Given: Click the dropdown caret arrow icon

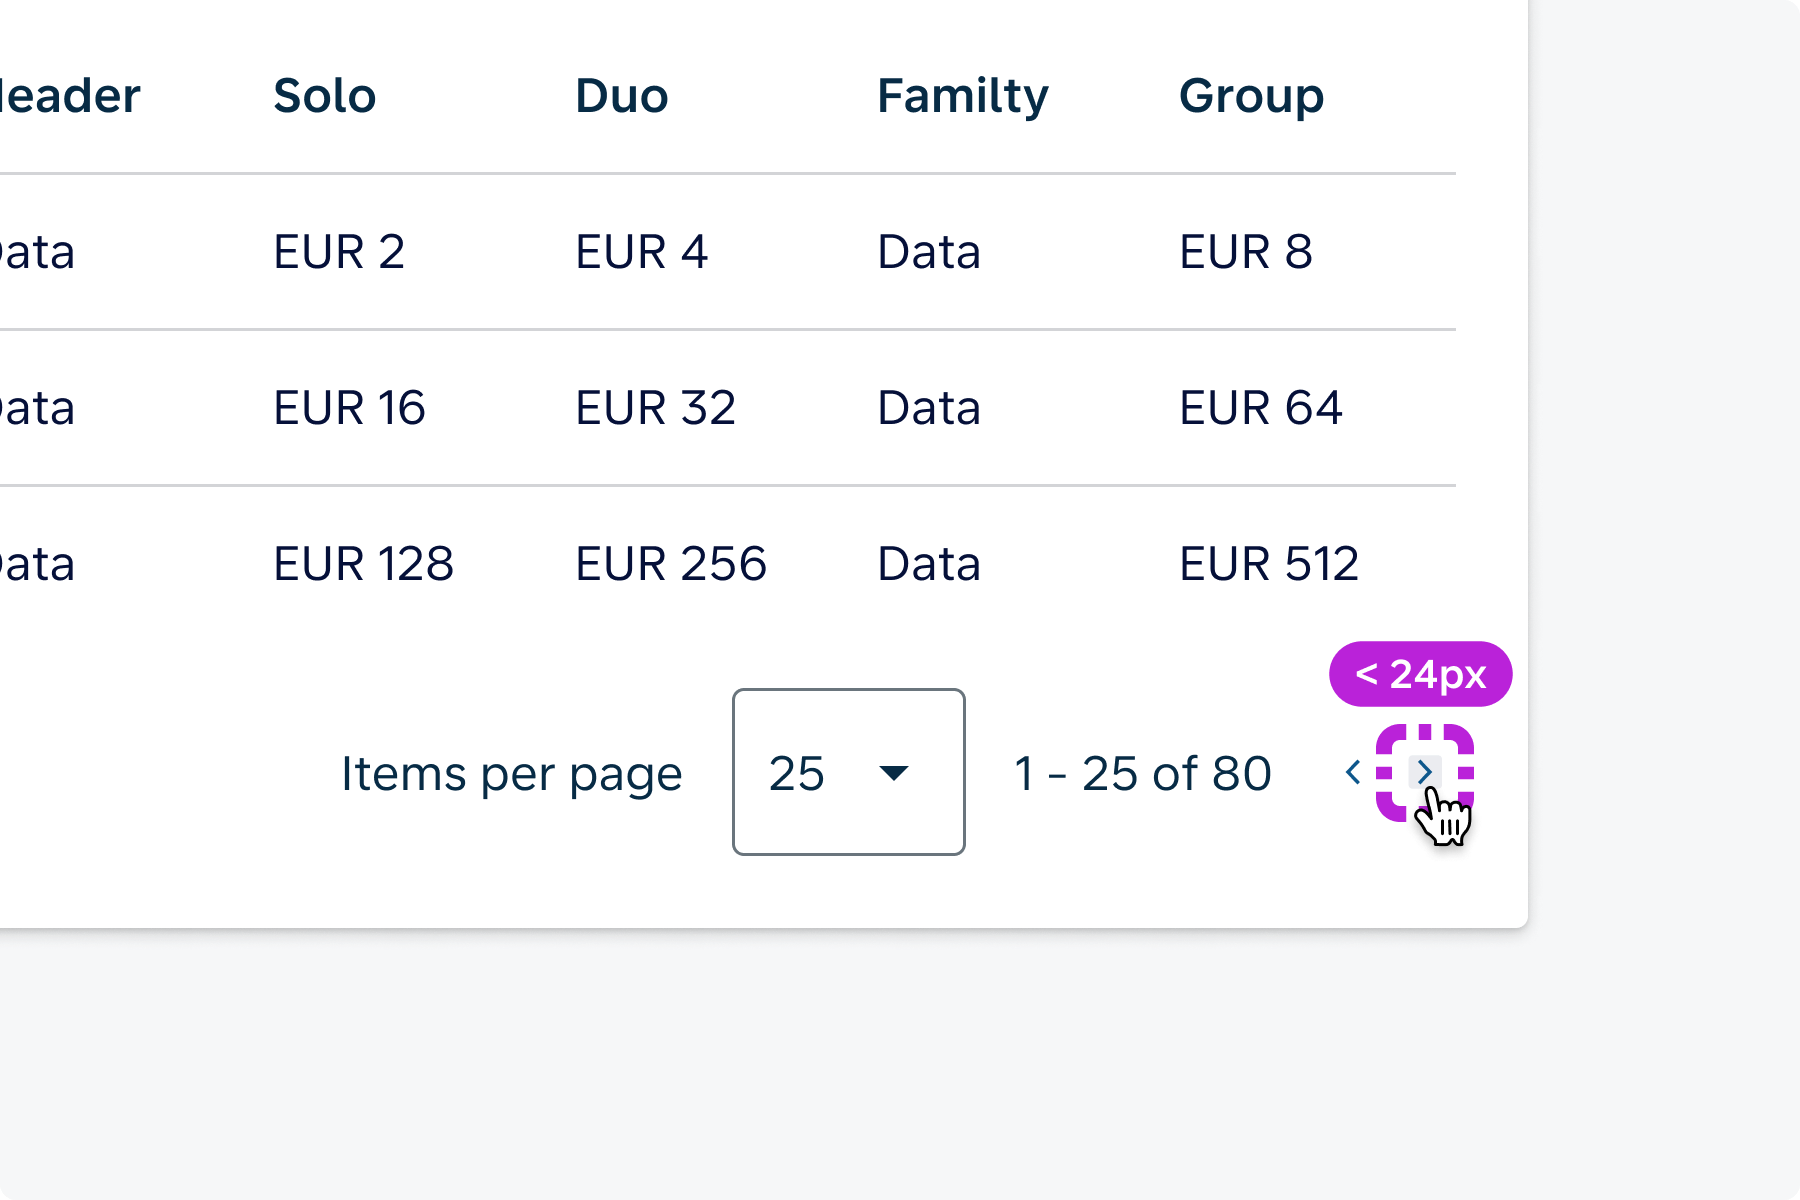Looking at the screenshot, I should coord(893,772).
